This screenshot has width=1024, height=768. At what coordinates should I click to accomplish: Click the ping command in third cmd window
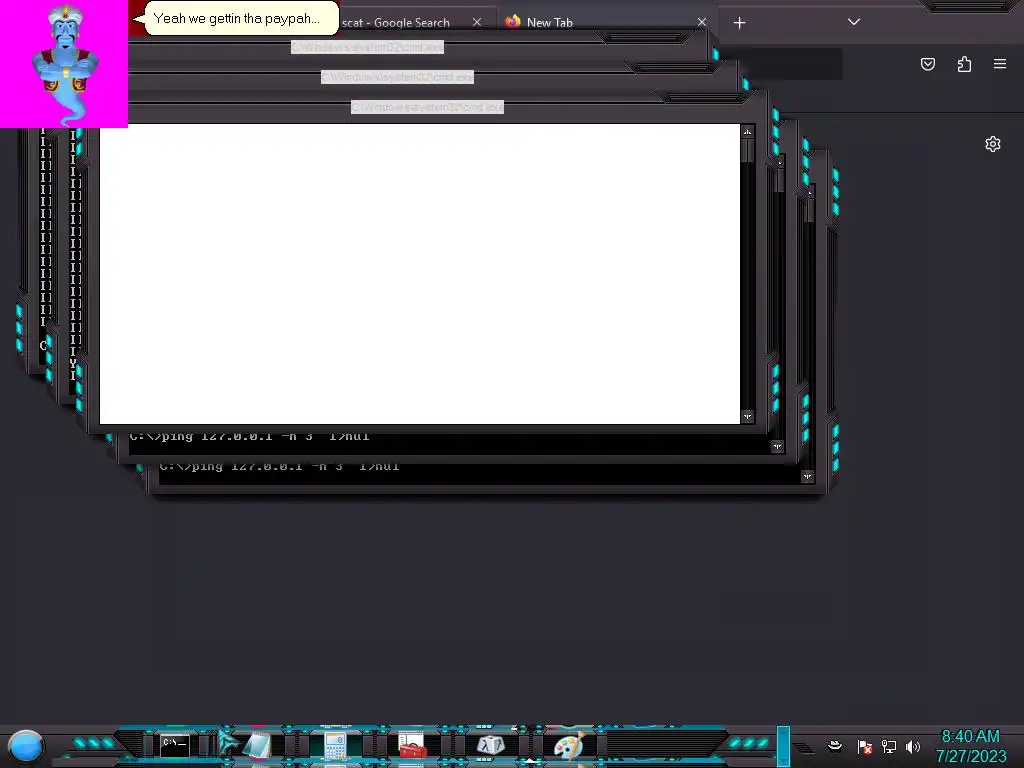tap(280, 467)
